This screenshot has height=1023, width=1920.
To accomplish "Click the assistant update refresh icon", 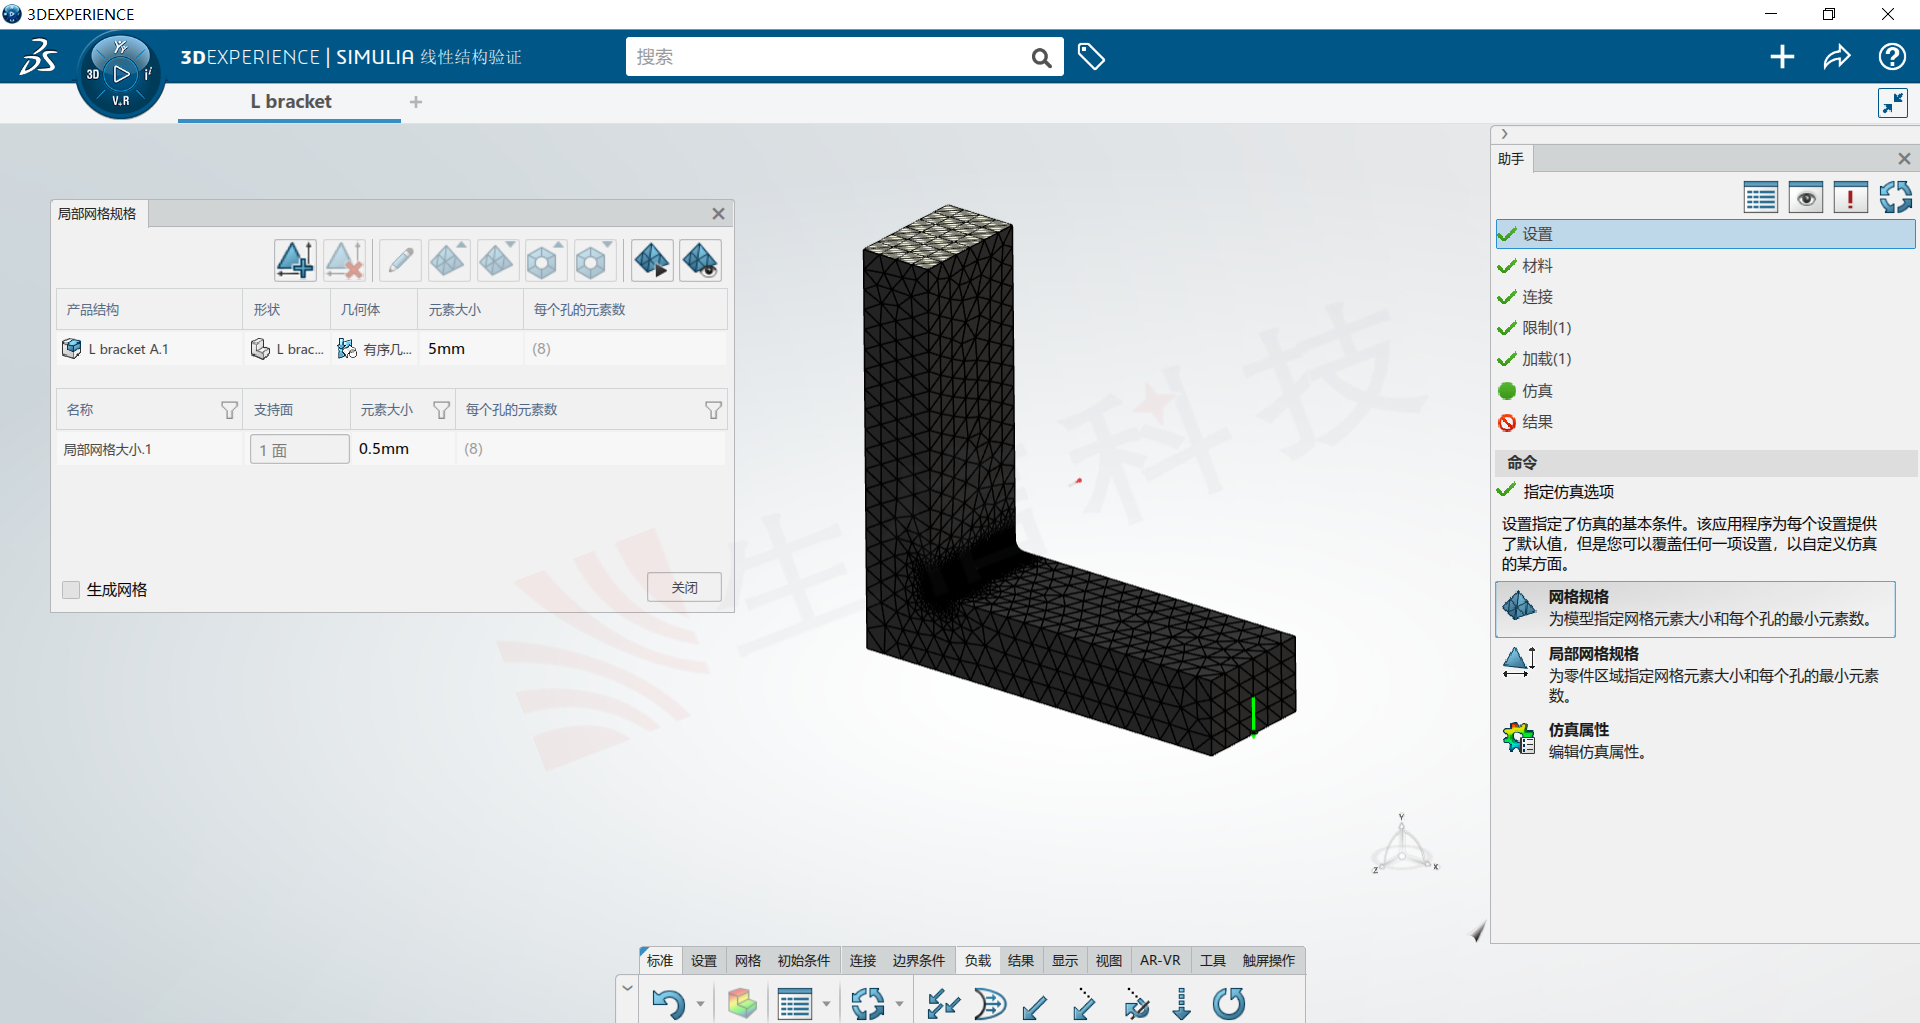I will 1895,197.
